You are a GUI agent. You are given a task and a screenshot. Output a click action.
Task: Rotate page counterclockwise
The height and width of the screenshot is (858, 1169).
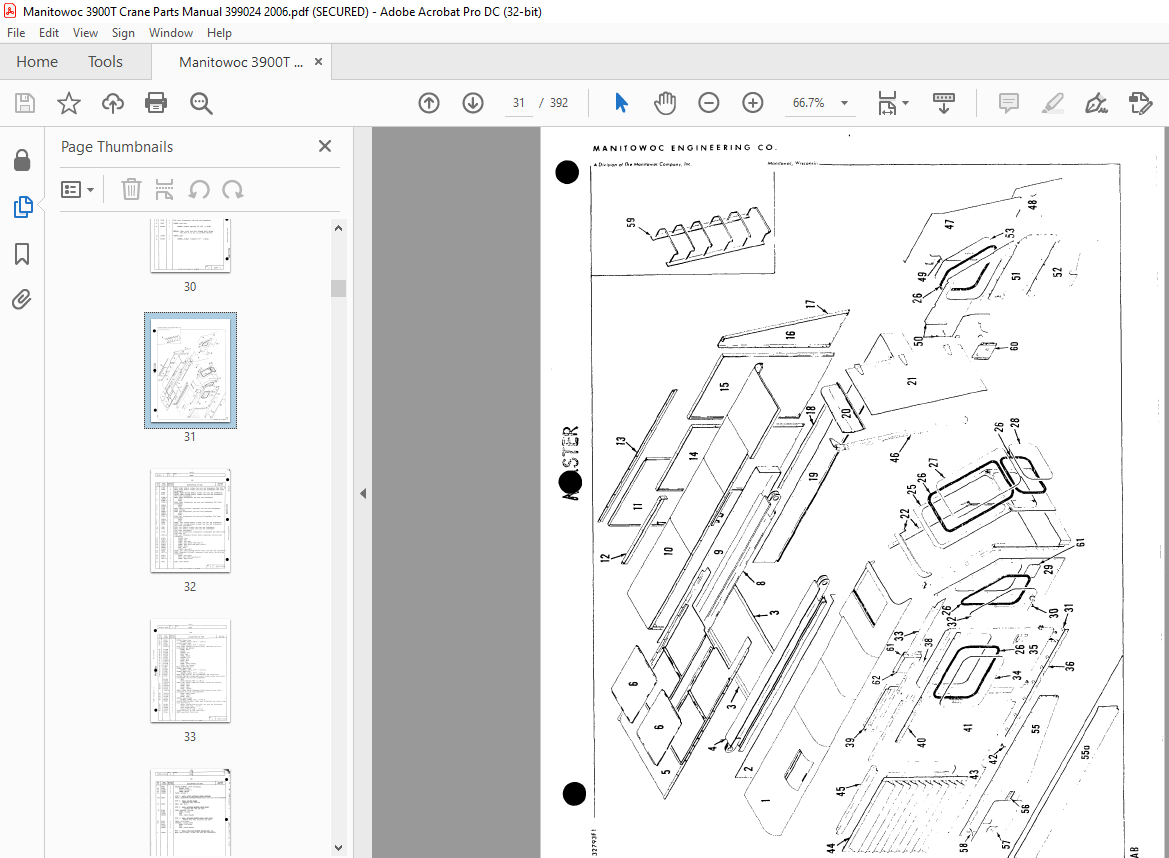pyautogui.click(x=198, y=189)
